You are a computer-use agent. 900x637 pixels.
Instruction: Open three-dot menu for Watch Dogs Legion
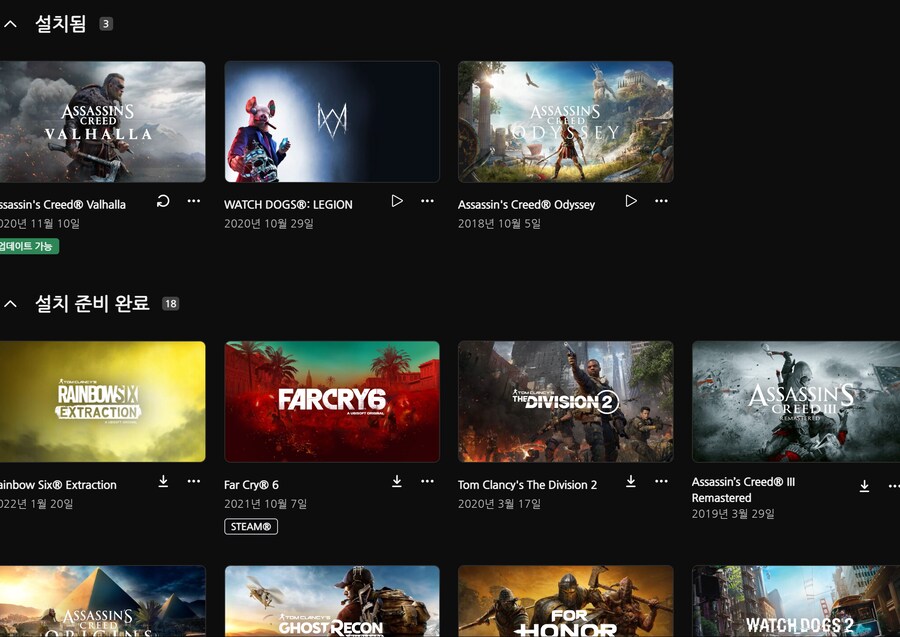click(427, 201)
